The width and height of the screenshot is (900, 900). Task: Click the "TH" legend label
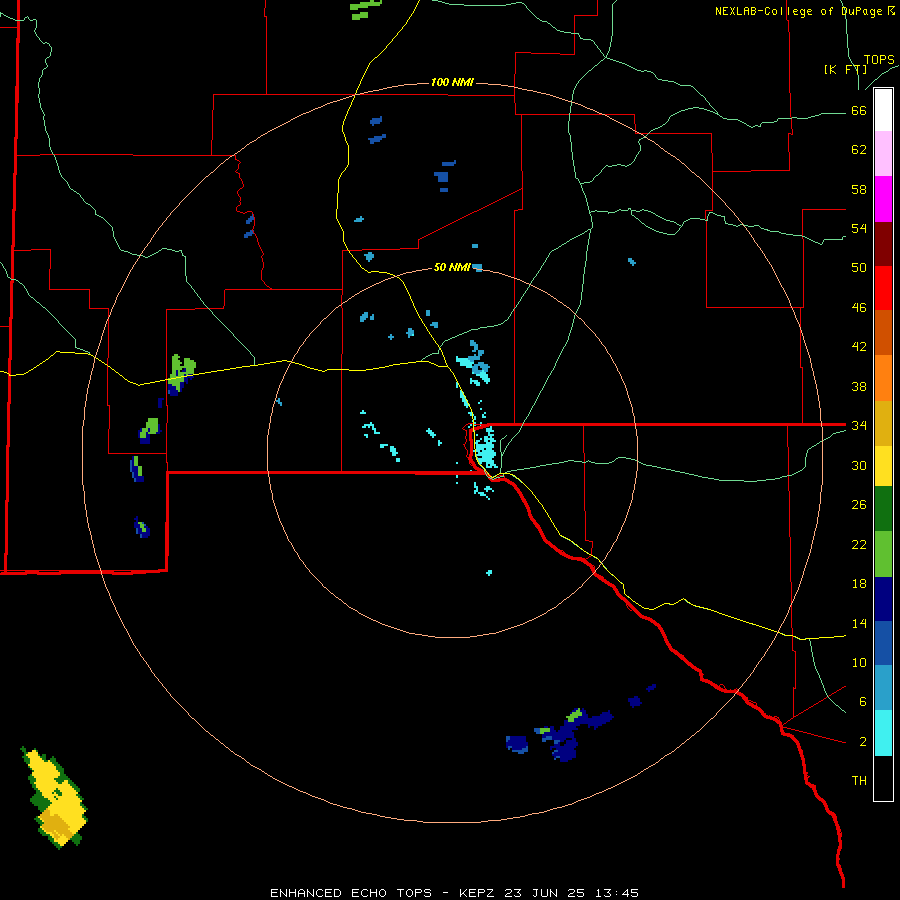point(859,781)
